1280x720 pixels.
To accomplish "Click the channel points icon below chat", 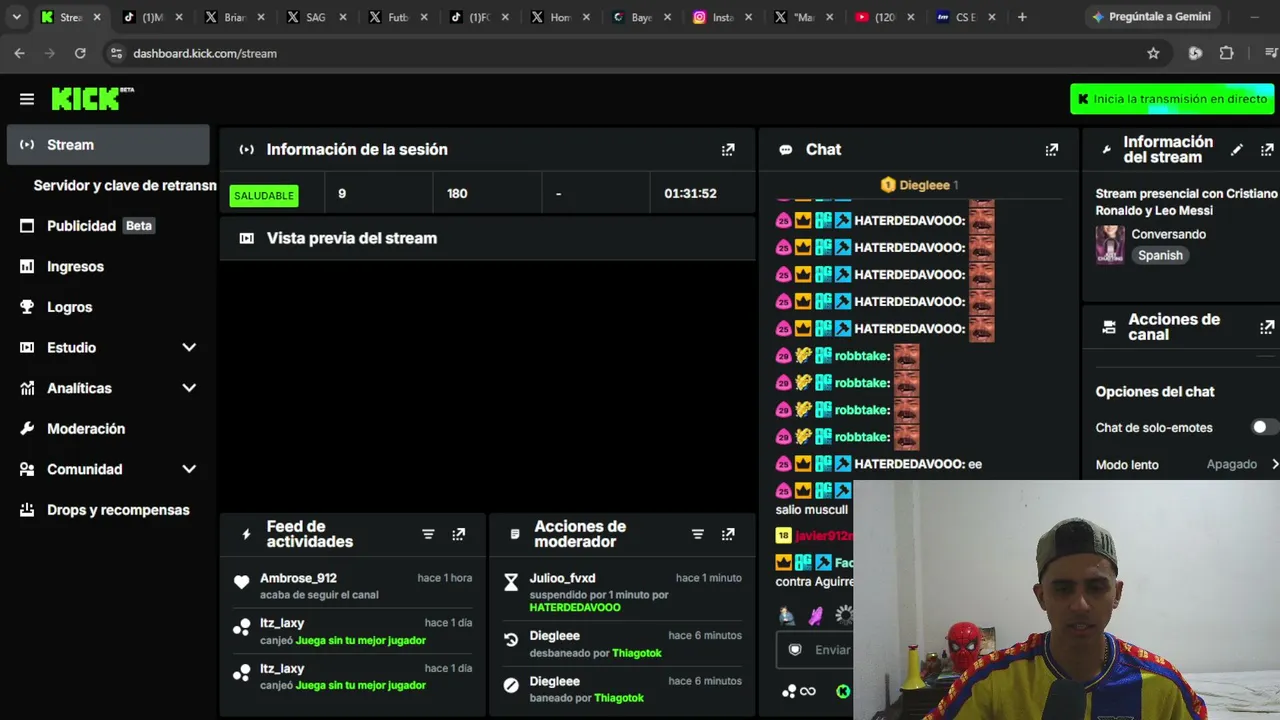I will (789, 691).
